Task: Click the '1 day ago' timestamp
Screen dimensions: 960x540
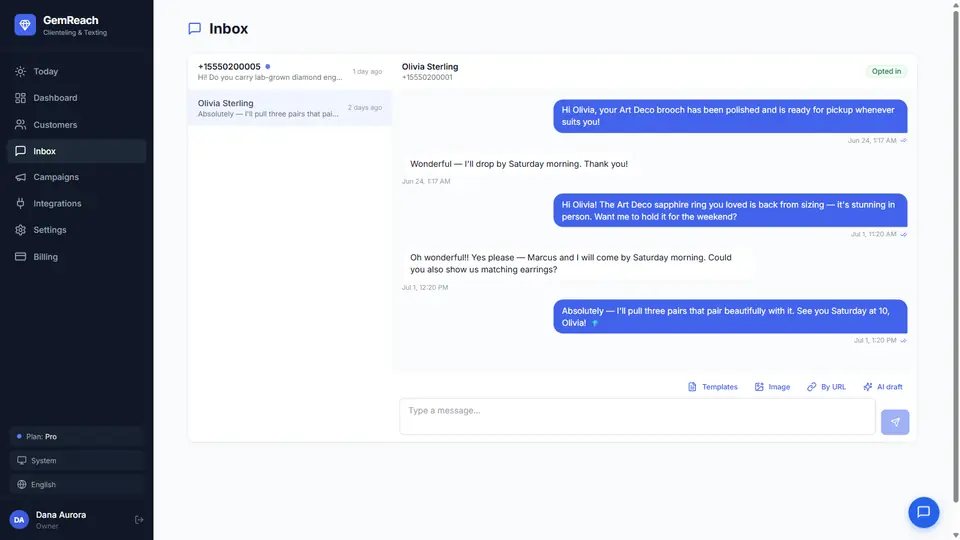Action: [x=367, y=72]
